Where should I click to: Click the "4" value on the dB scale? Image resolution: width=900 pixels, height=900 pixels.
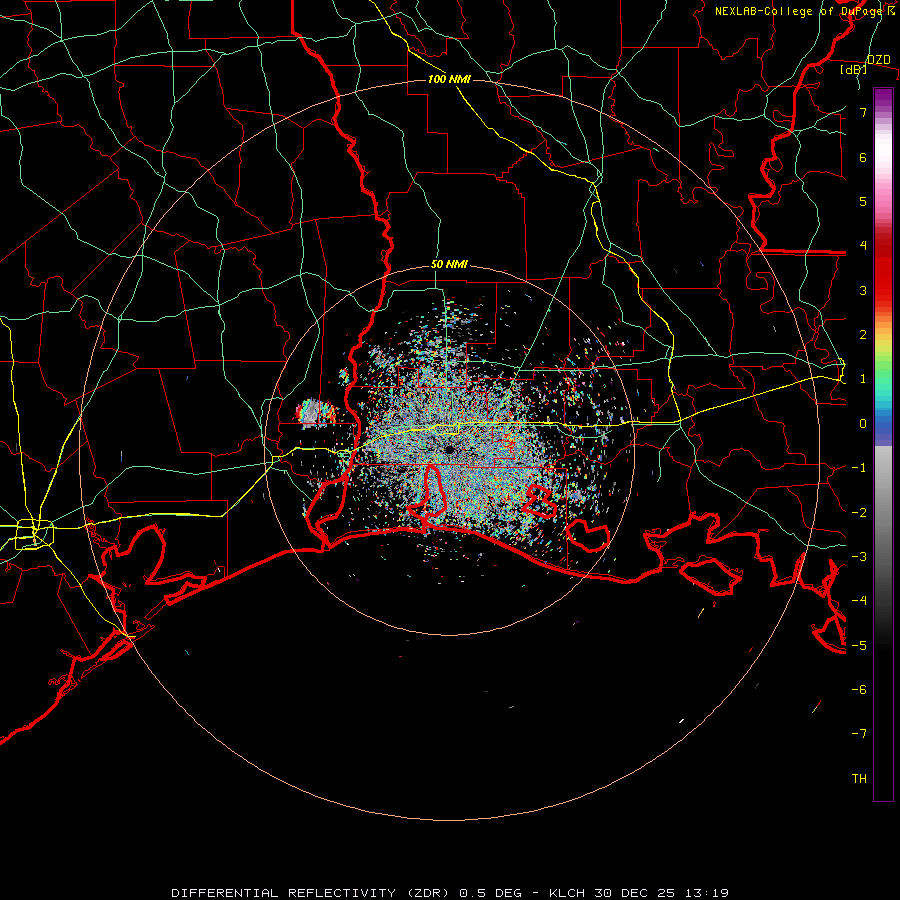pyautogui.click(x=863, y=246)
